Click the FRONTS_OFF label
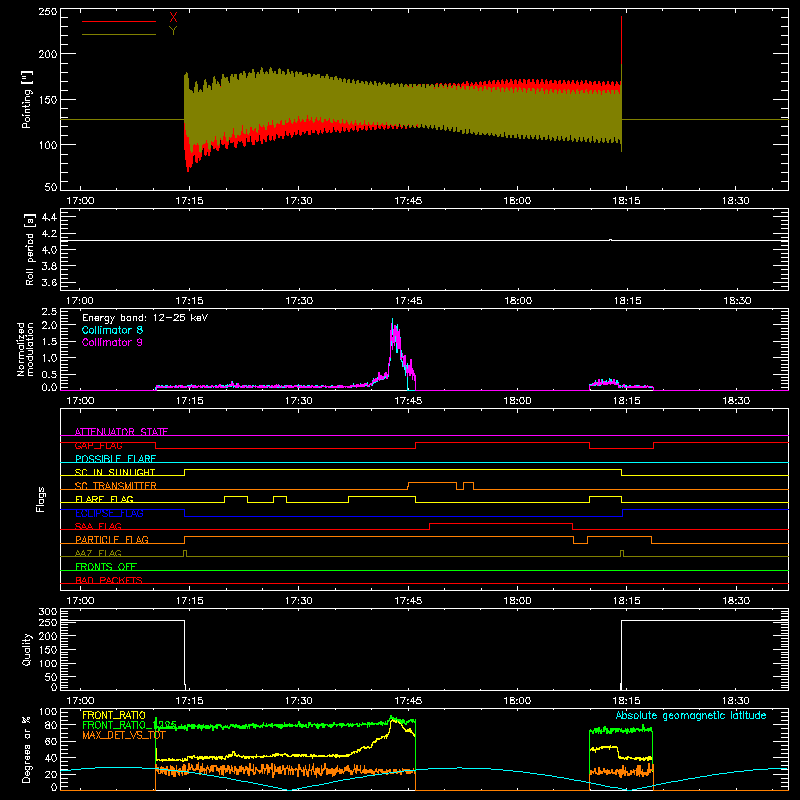Image resolution: width=800 pixels, height=800 pixels. click(x=106, y=567)
